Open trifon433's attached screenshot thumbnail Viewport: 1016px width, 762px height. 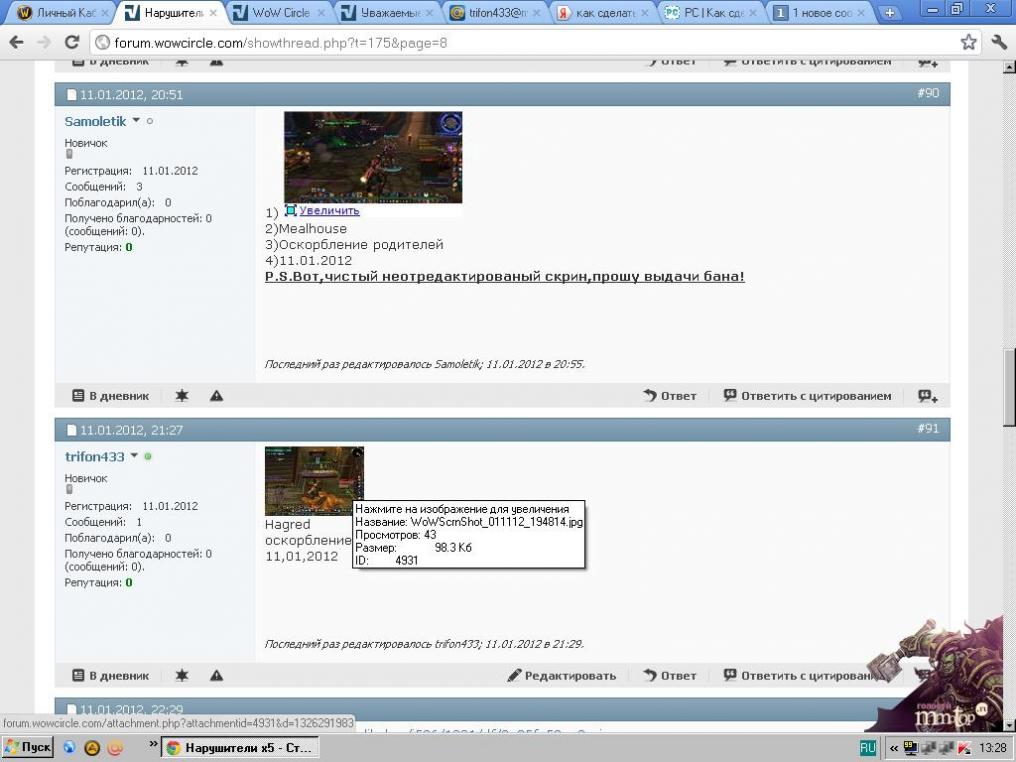click(x=314, y=480)
